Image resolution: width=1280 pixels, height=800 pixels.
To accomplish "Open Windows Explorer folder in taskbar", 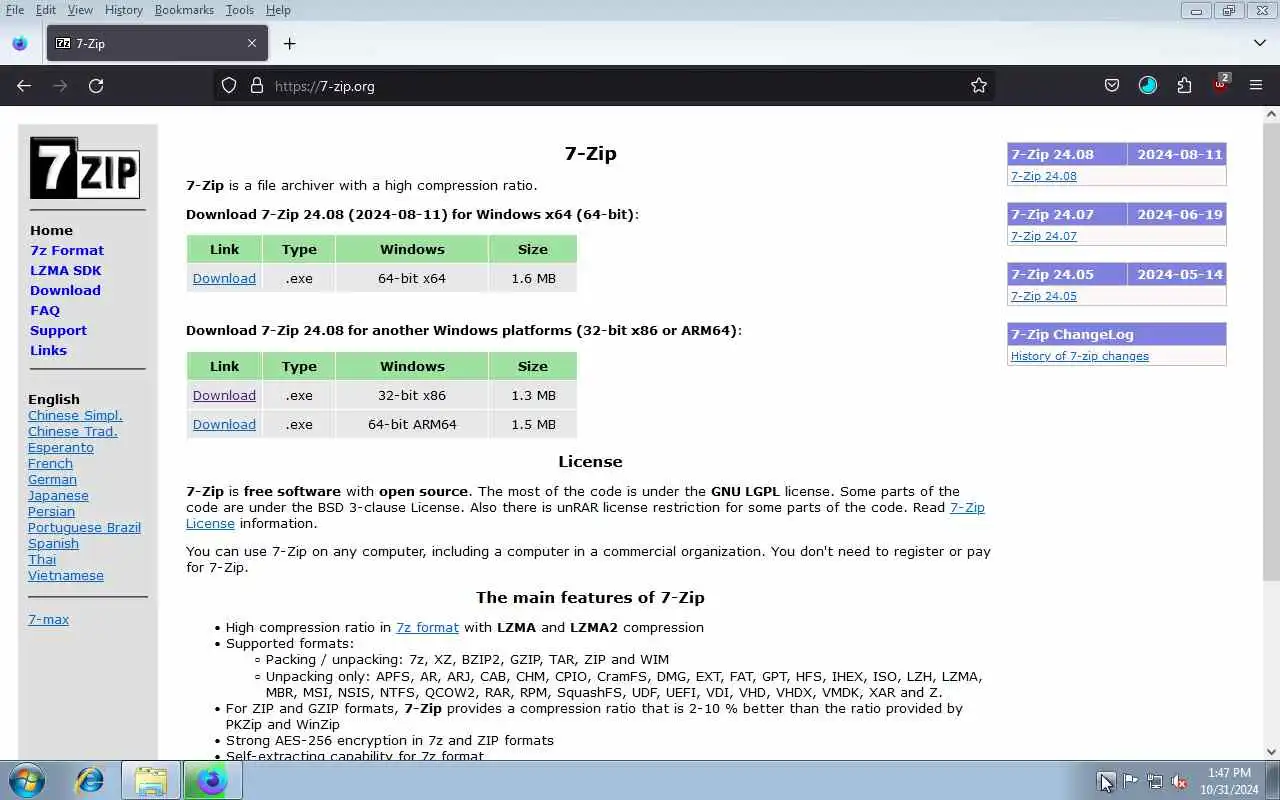I will [151, 781].
